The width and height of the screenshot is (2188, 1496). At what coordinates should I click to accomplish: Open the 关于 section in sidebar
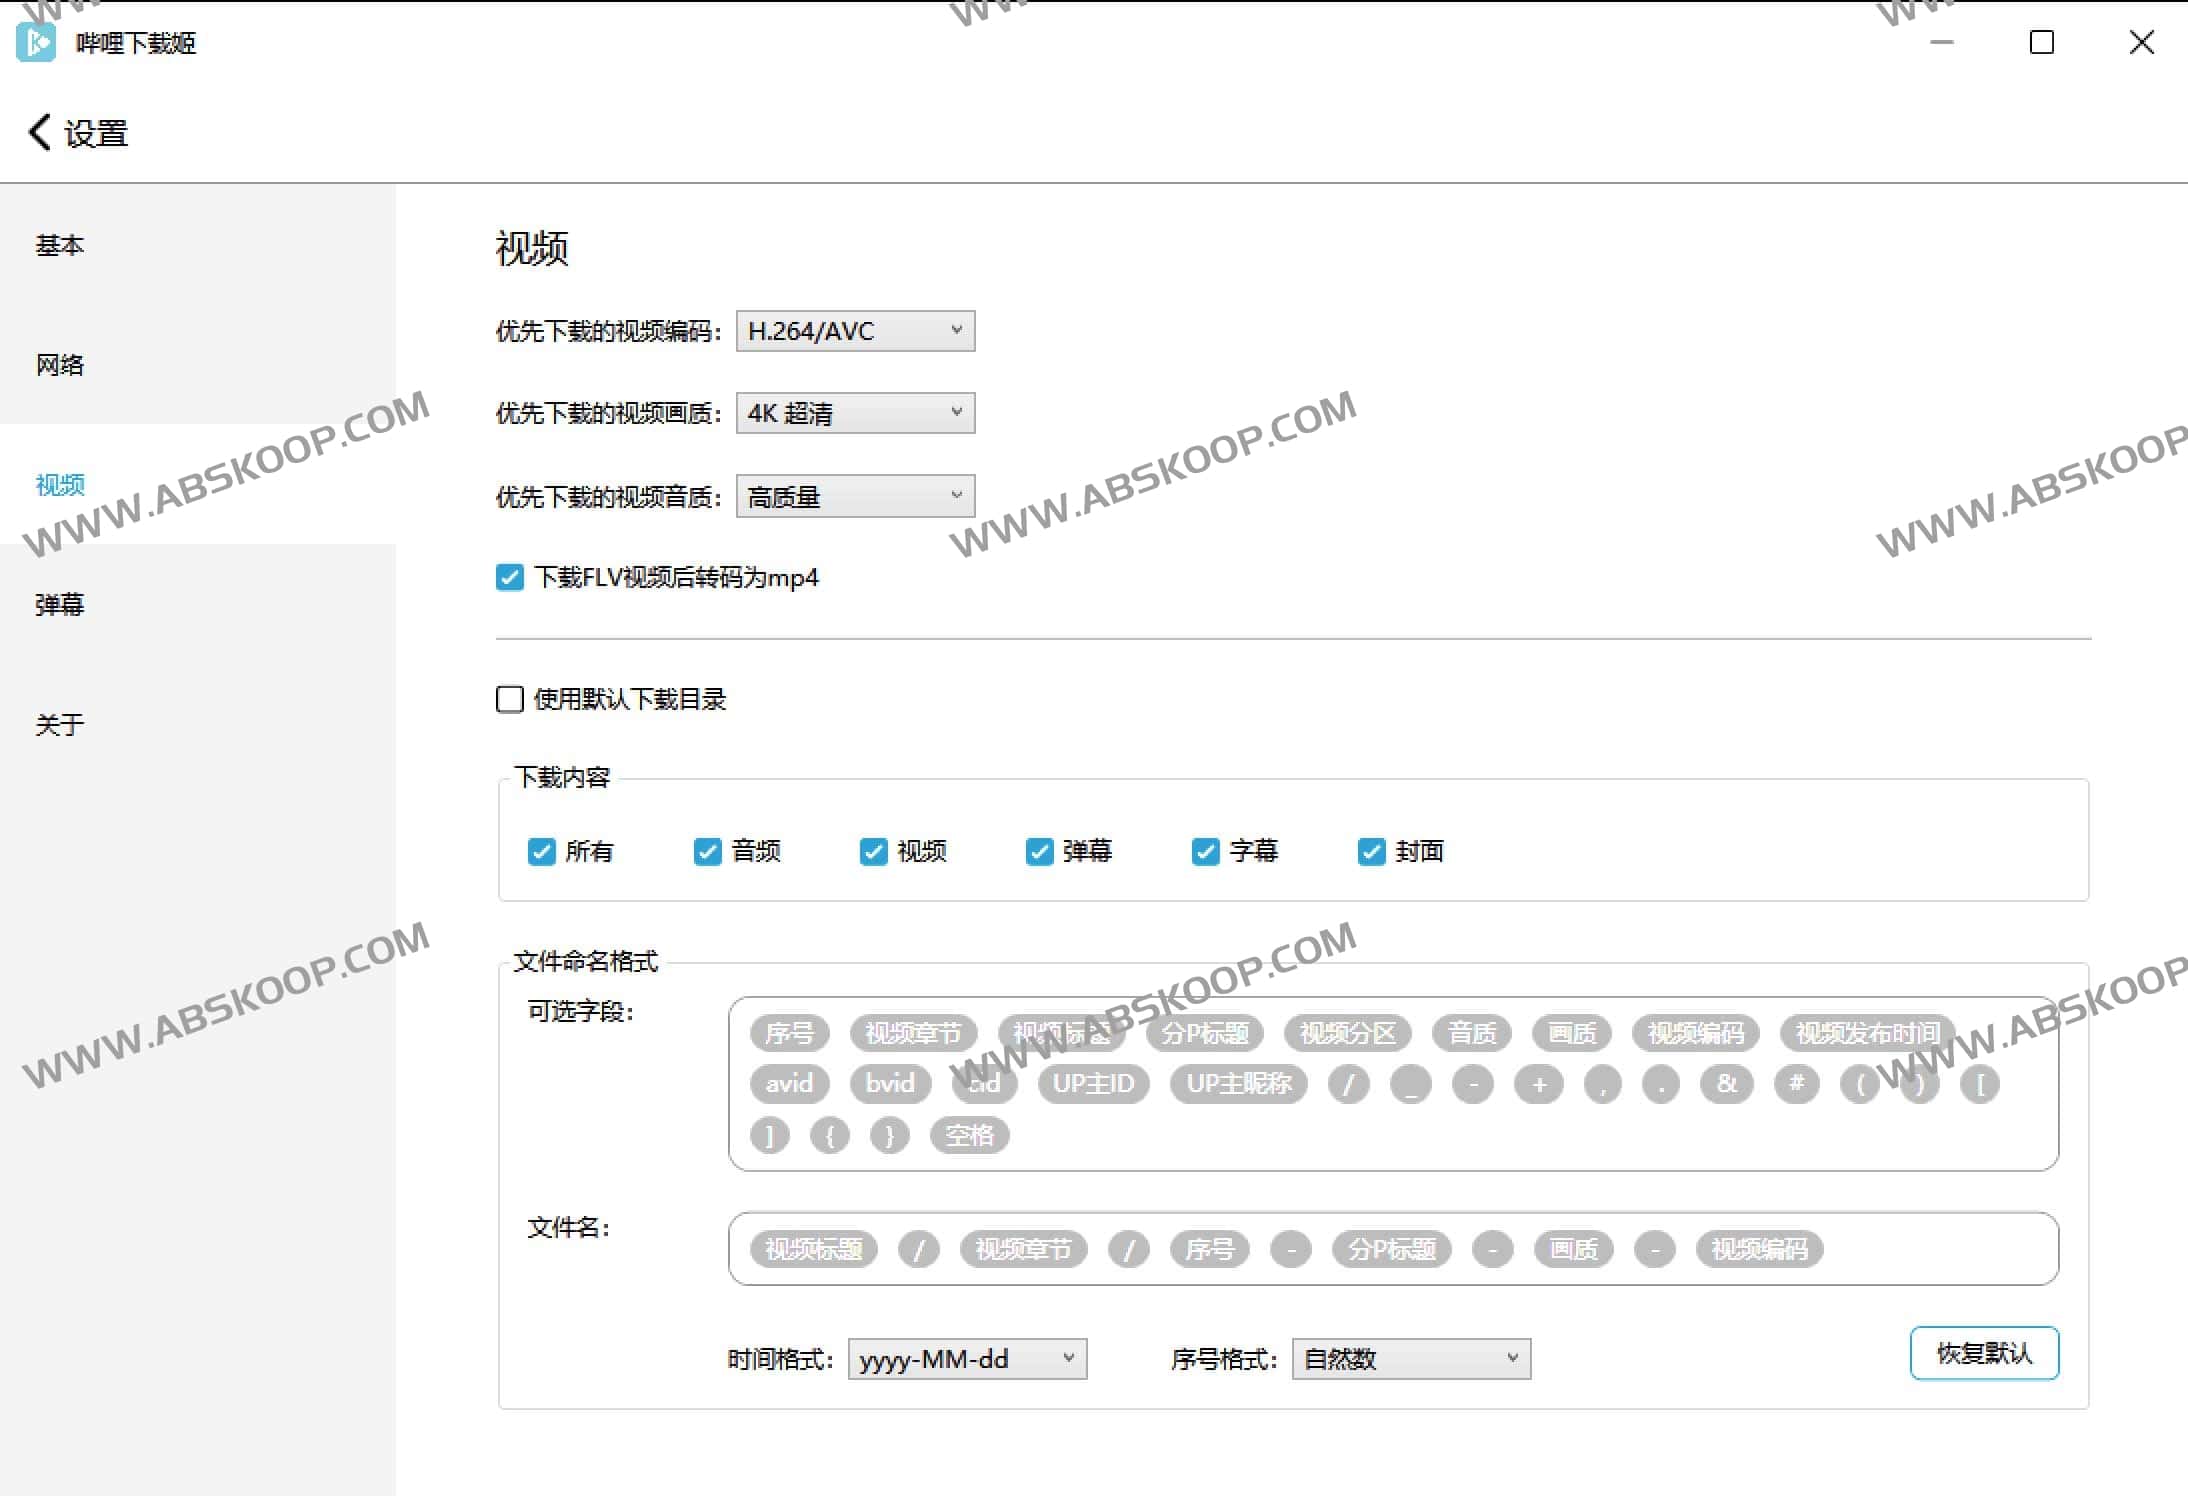60,725
